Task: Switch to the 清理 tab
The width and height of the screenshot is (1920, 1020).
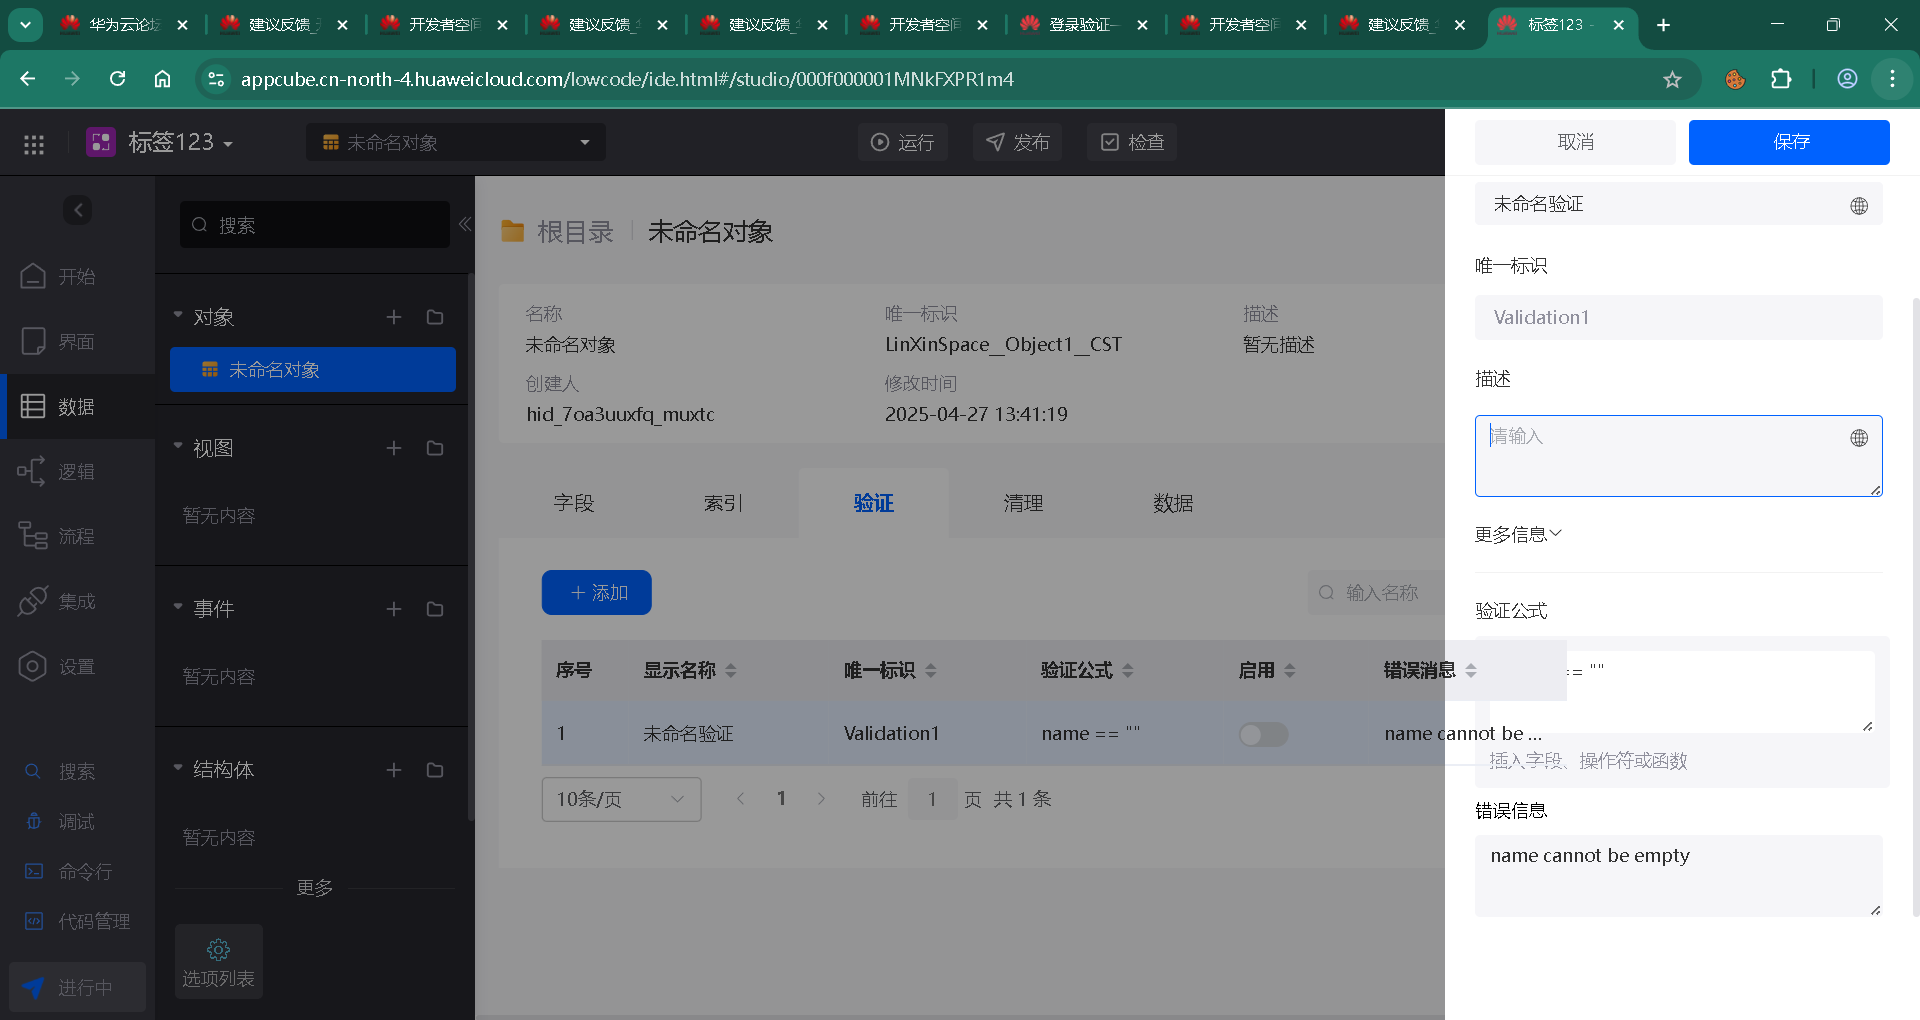Action: tap(1023, 503)
